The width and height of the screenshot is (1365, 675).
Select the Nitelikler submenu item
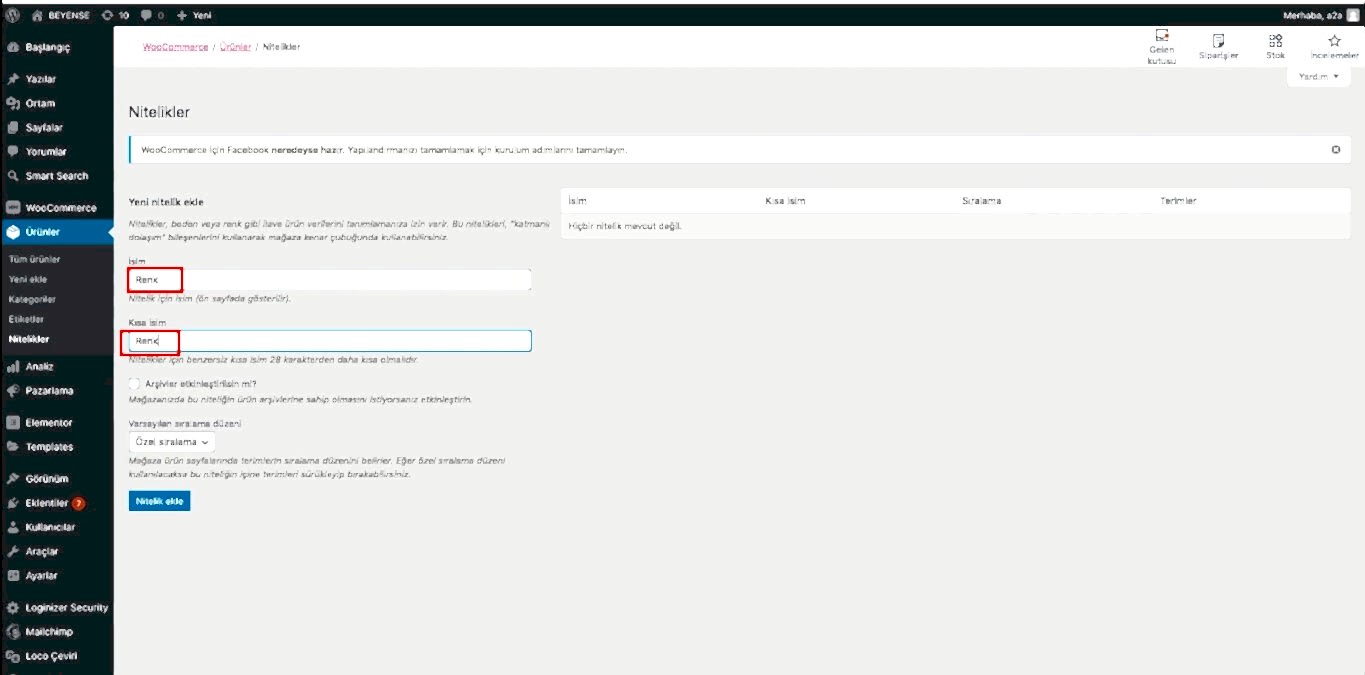coord(29,339)
